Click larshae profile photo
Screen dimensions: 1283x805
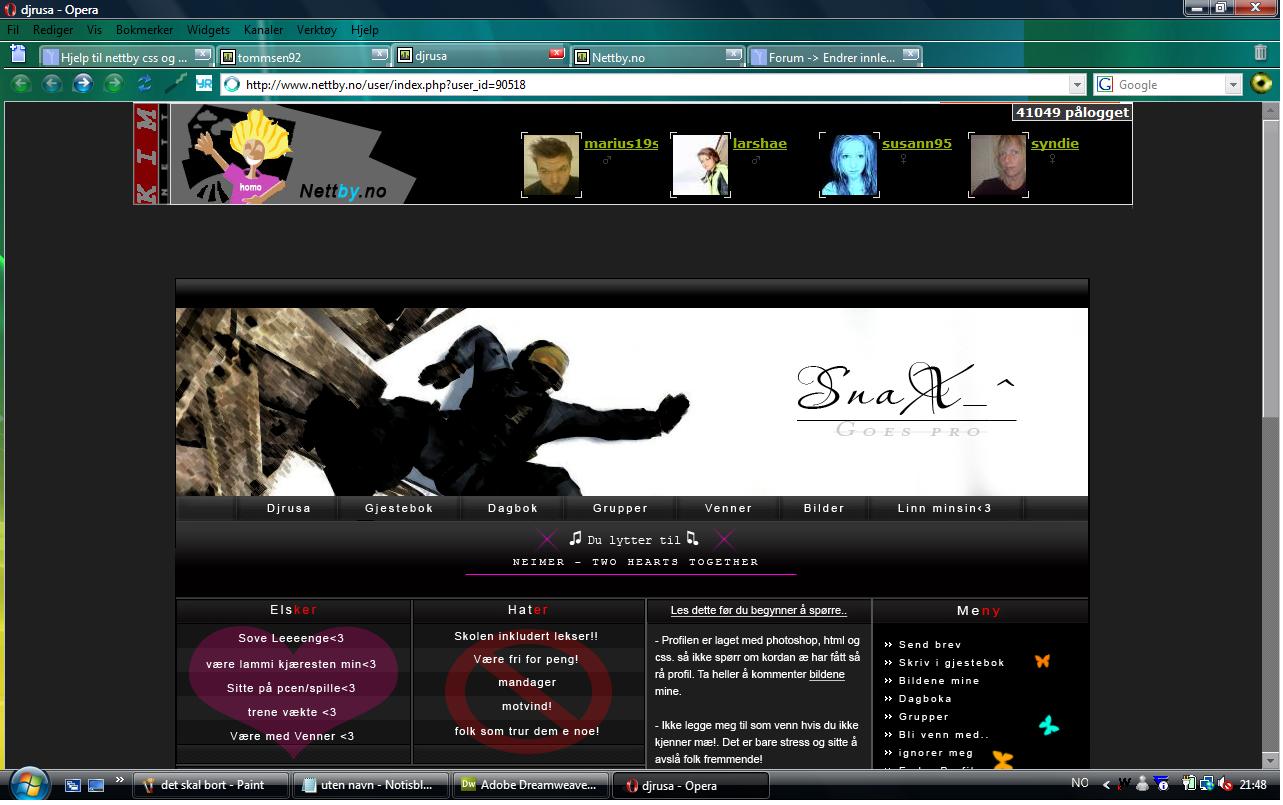[700, 165]
